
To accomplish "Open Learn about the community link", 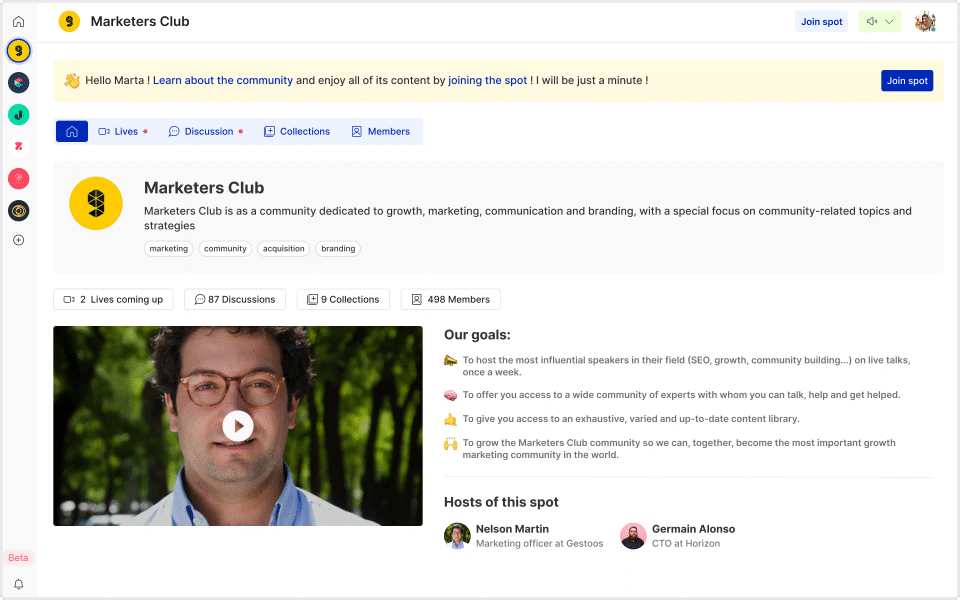I will (223, 80).
